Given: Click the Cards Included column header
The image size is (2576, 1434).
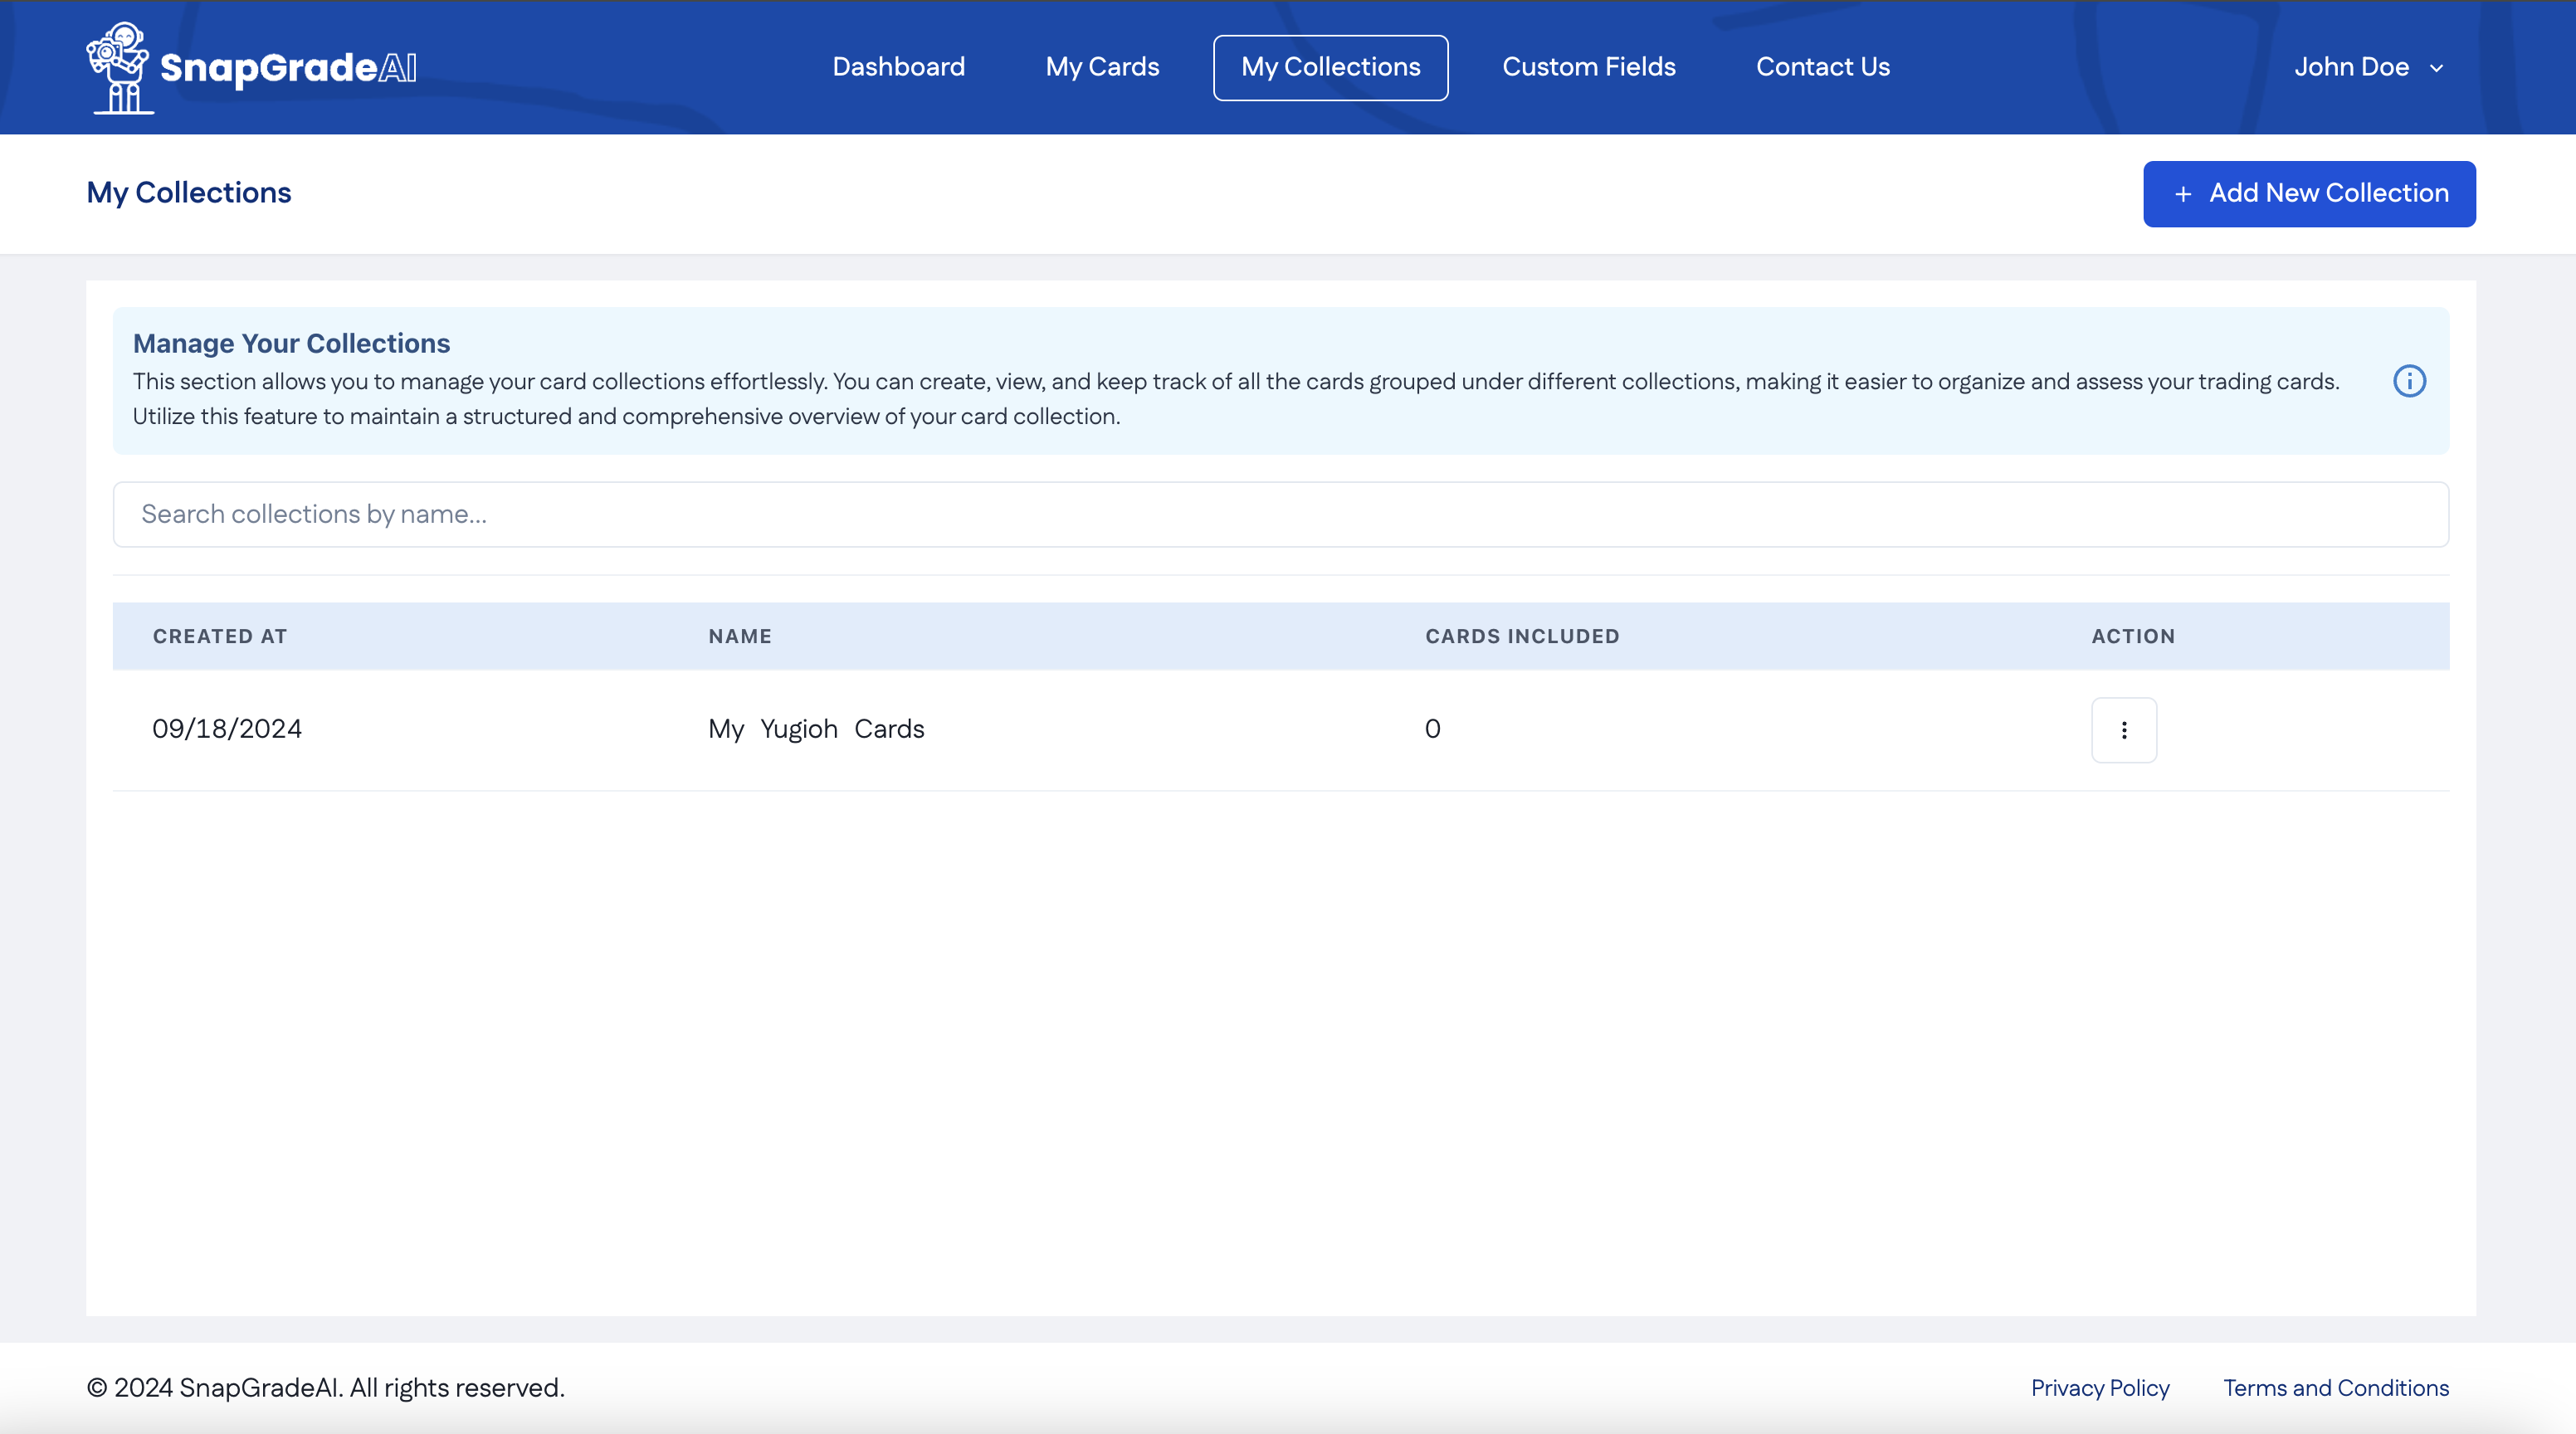Looking at the screenshot, I should coord(1521,636).
